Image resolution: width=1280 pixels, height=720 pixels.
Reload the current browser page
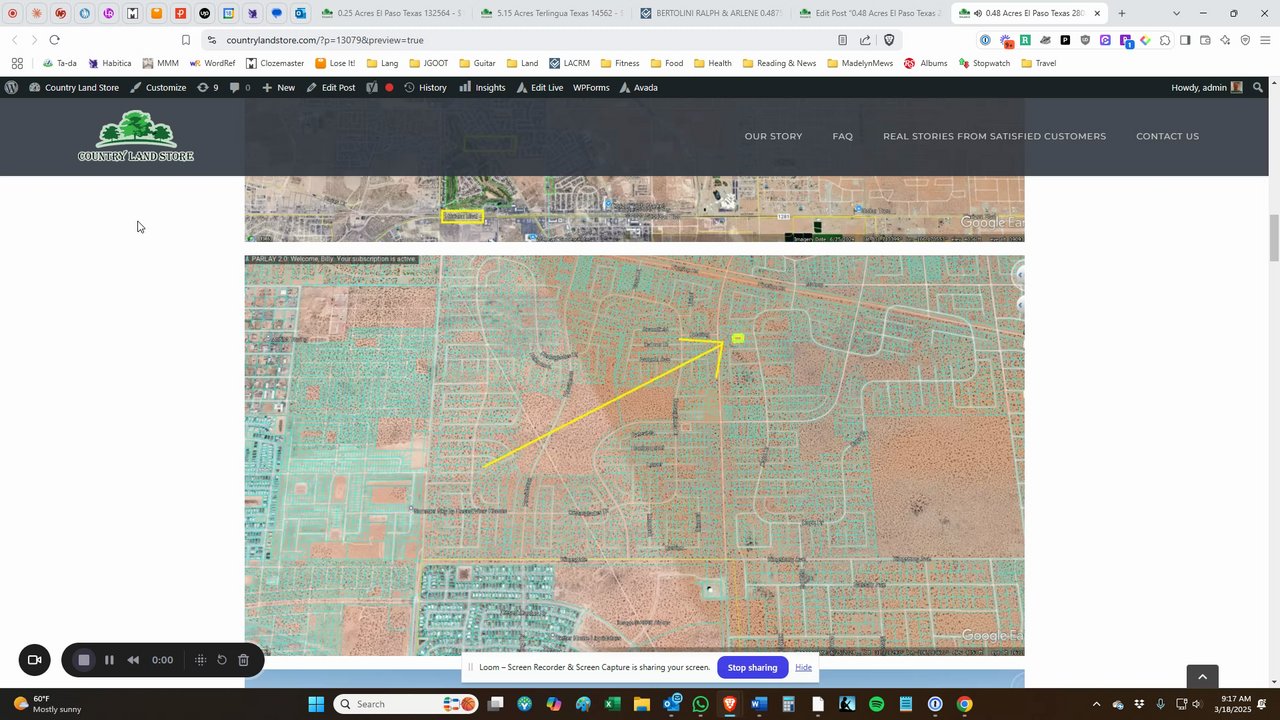click(54, 40)
